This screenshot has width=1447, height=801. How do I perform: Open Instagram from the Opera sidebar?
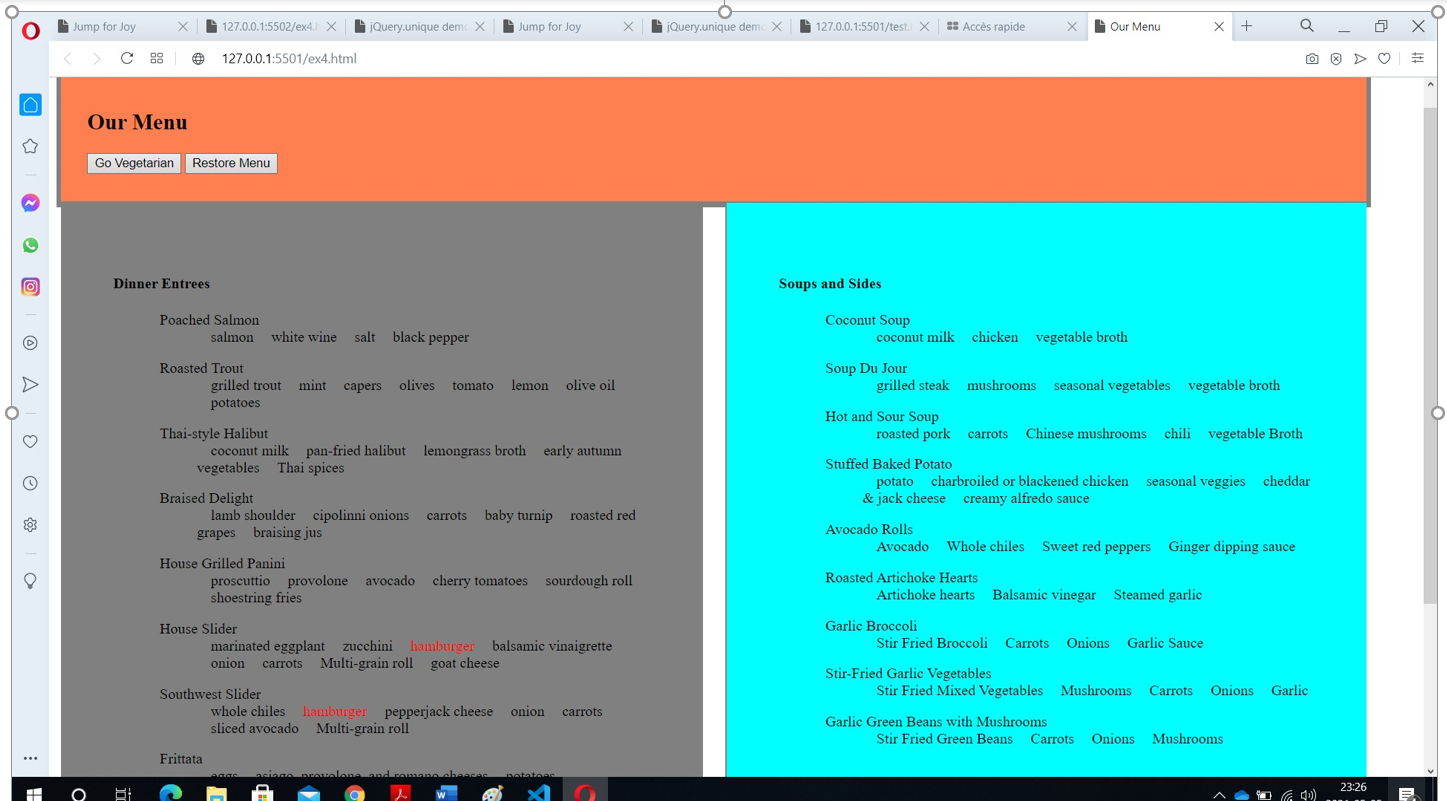click(x=30, y=287)
